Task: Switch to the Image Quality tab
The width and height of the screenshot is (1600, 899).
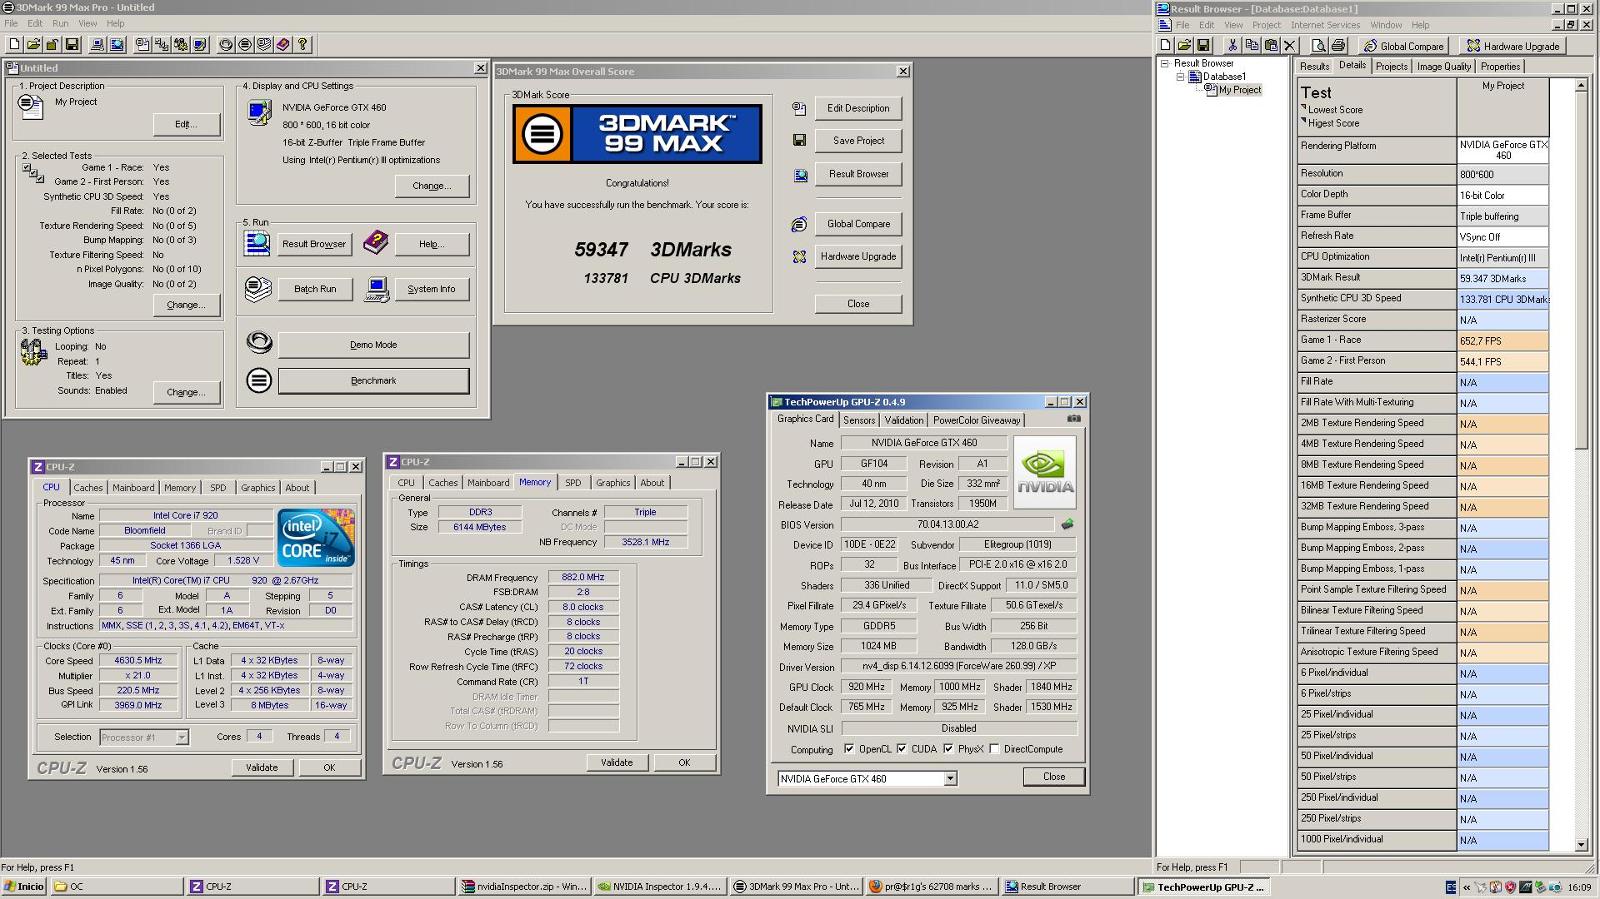Action: pyautogui.click(x=1443, y=67)
